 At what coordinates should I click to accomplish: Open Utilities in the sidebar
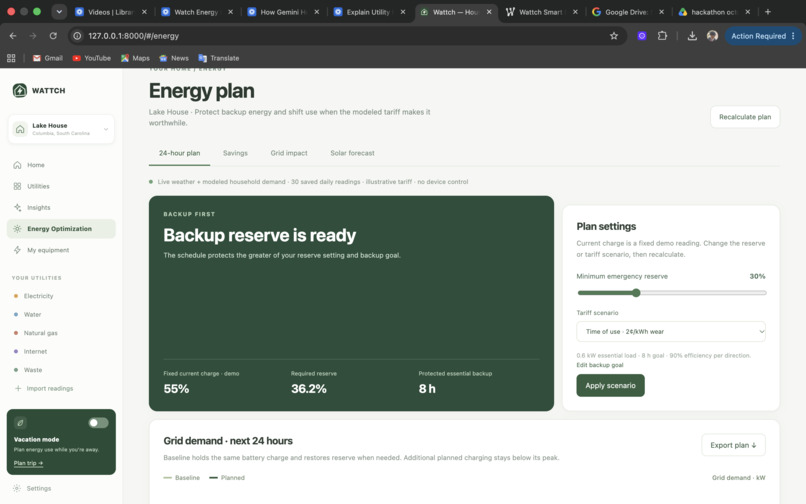coord(61,186)
